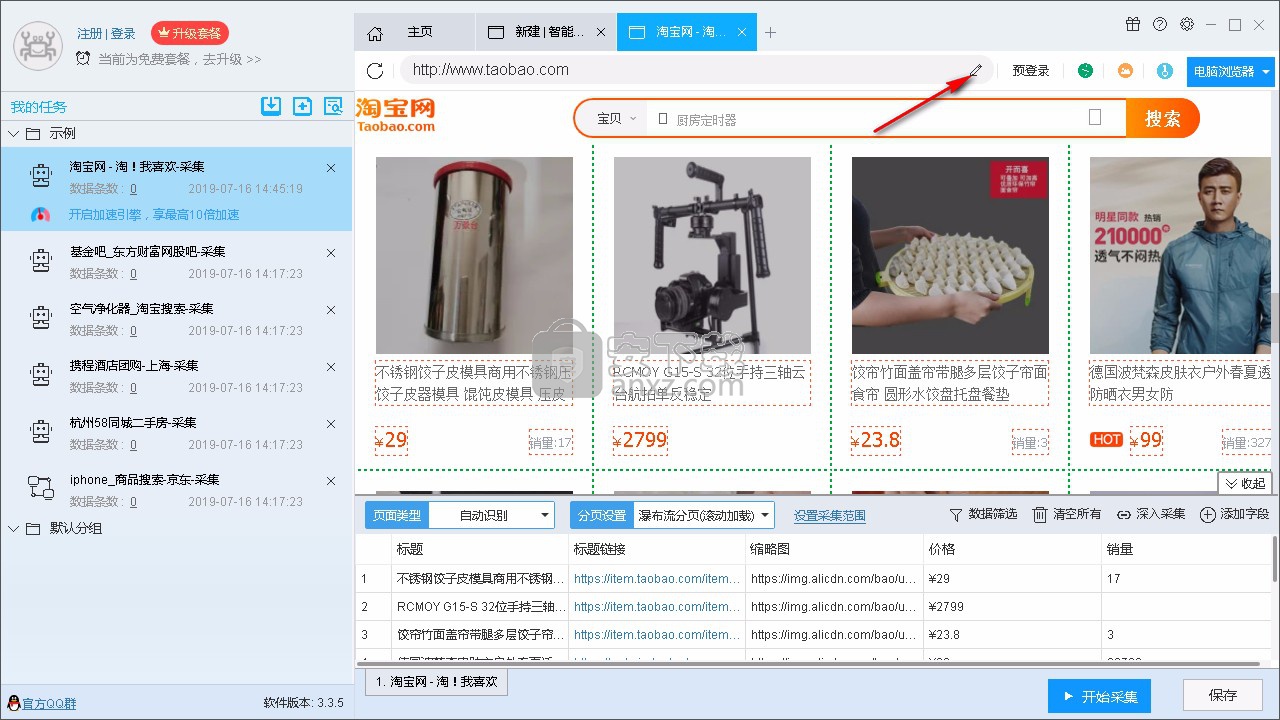Click the QQ penguin icon at bottom left
1280x720 pixels.
[x=14, y=703]
